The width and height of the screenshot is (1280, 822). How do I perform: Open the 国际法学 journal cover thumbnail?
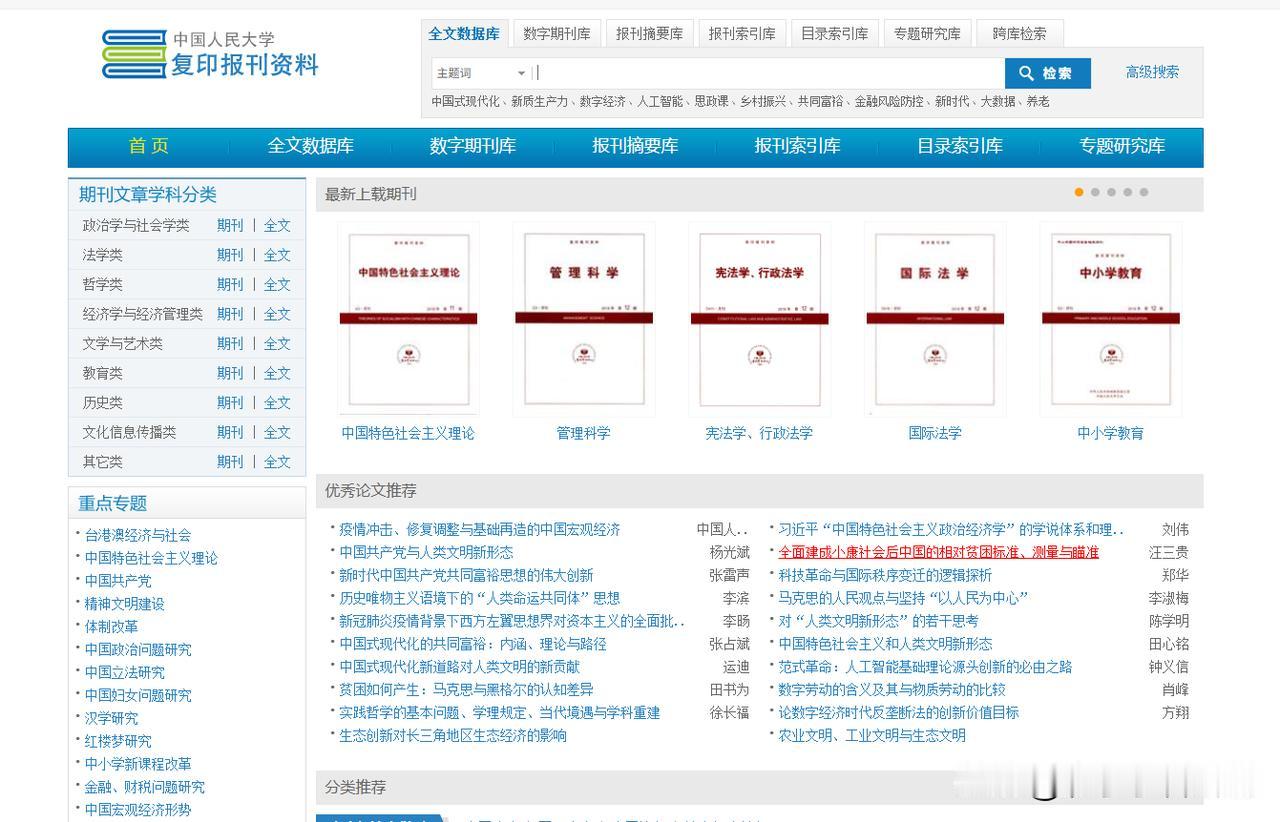click(x=935, y=319)
